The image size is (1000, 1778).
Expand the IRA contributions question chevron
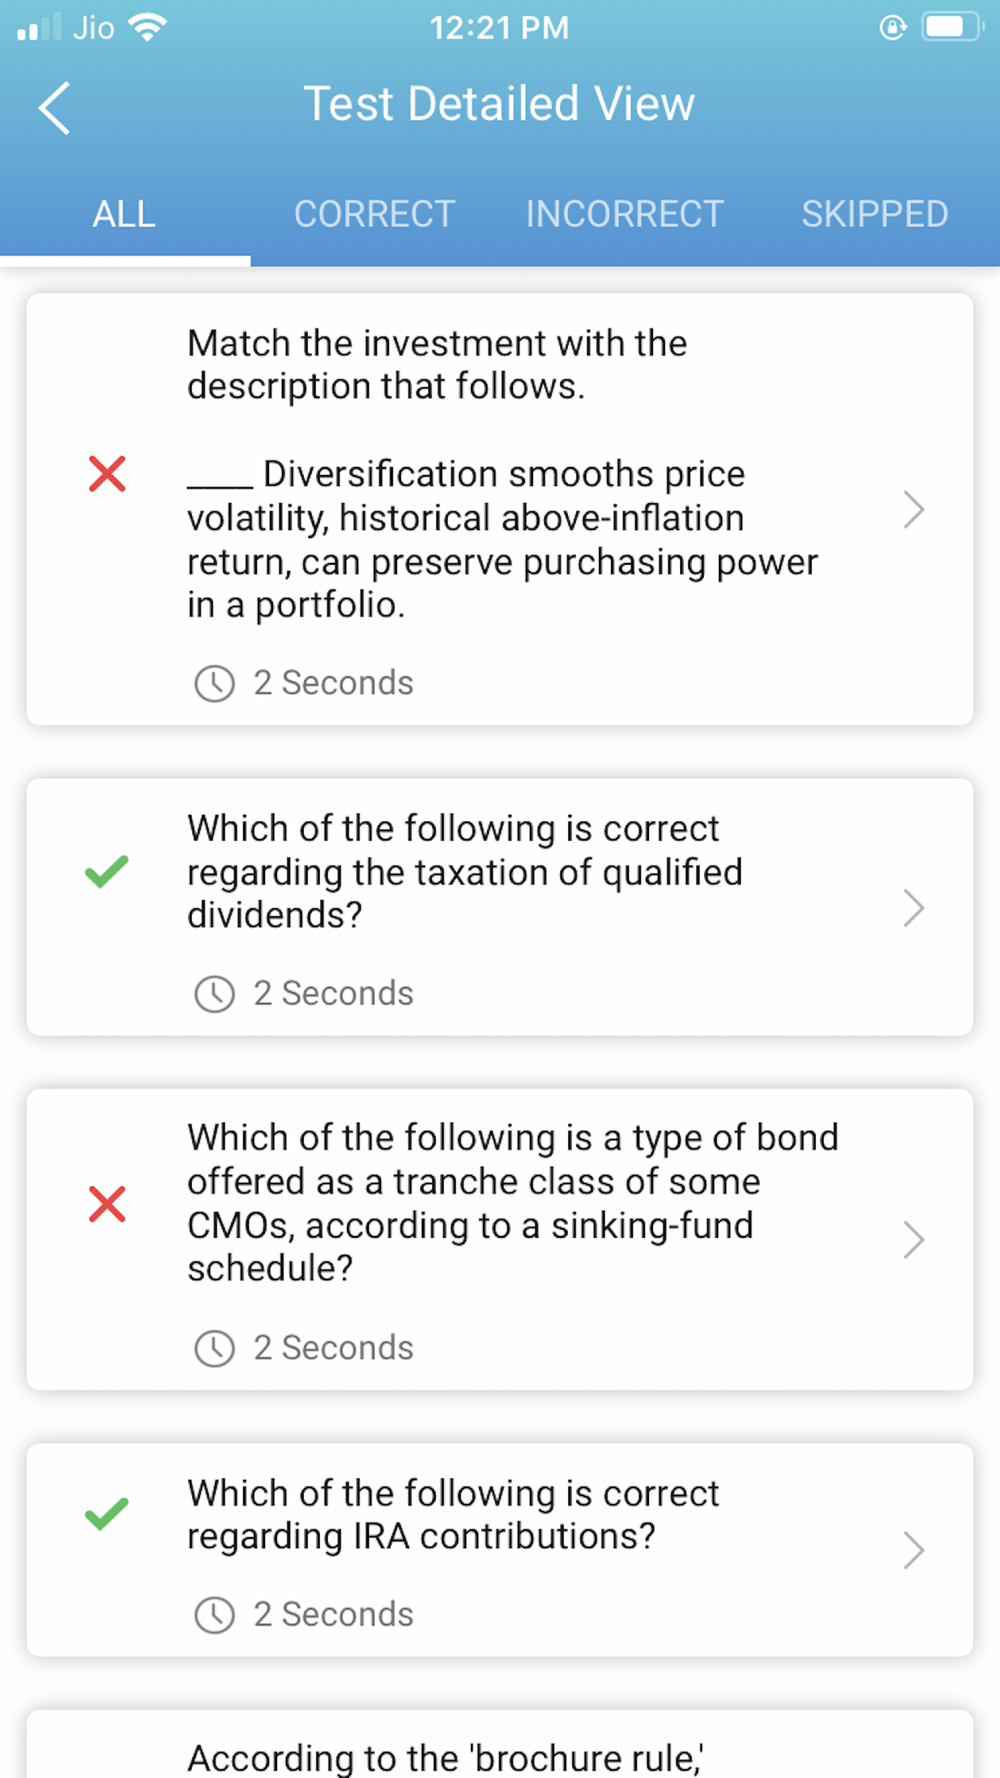tap(913, 1550)
